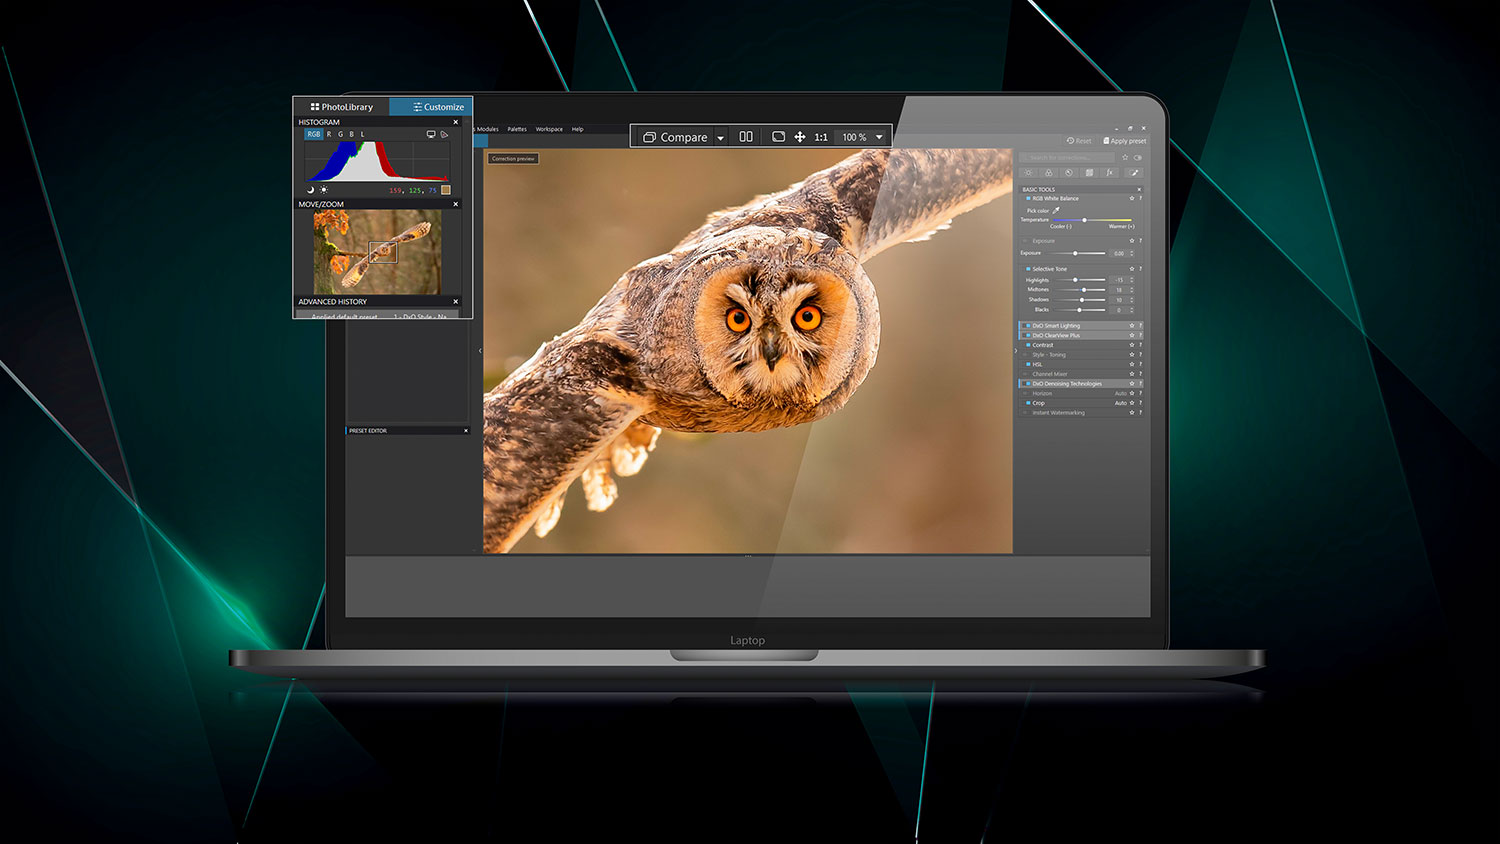
Task: Show the Geometry tools icon
Action: 1089,173
